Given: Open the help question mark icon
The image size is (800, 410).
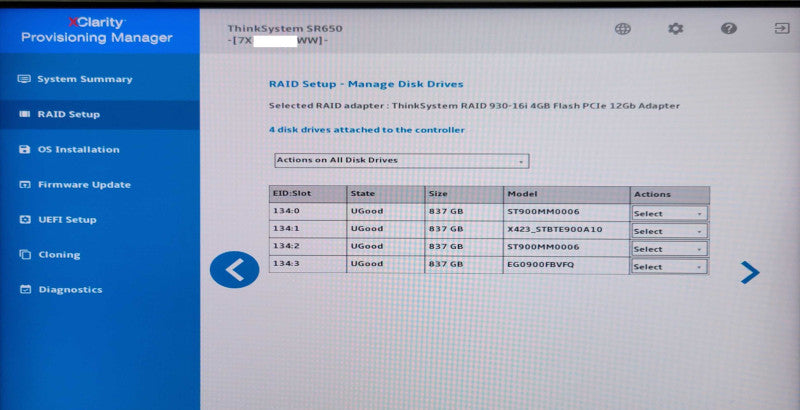Looking at the screenshot, I should pyautogui.click(x=729, y=29).
